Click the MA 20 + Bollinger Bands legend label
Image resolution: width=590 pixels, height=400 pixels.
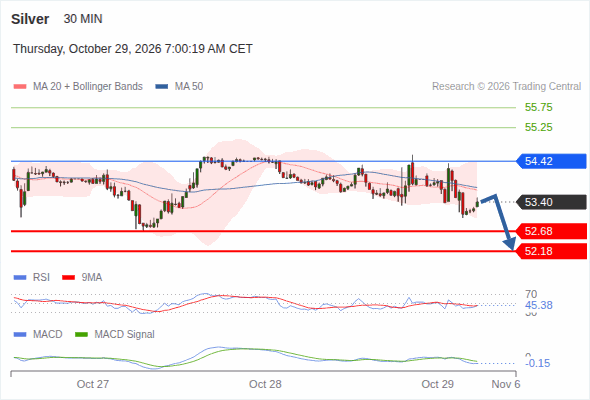point(88,87)
